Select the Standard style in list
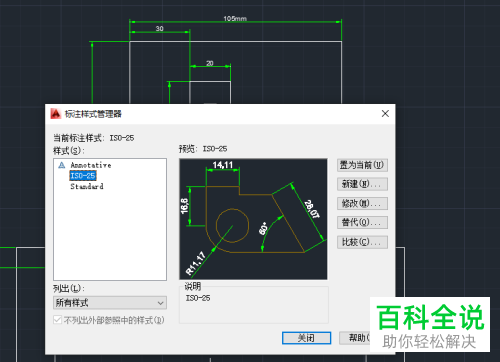Image resolution: width=500 pixels, height=362 pixels. [x=87, y=186]
